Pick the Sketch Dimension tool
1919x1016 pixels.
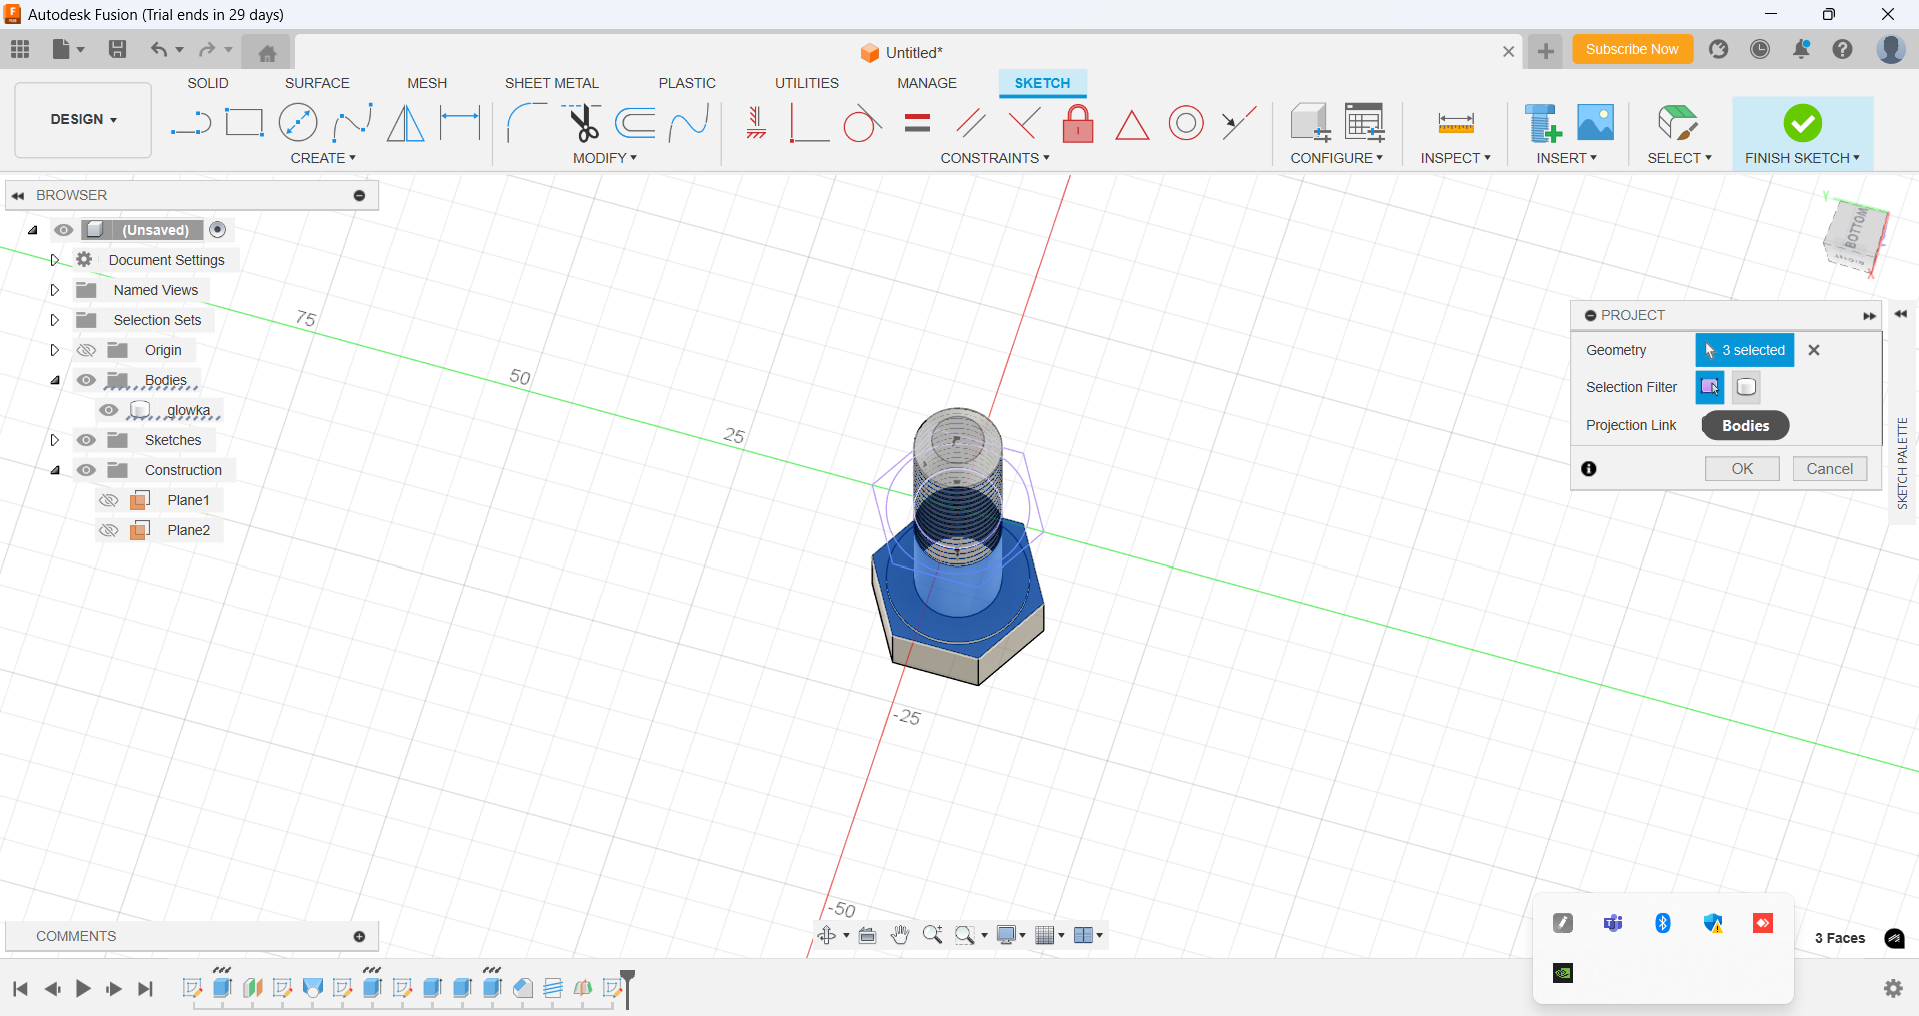tap(460, 123)
